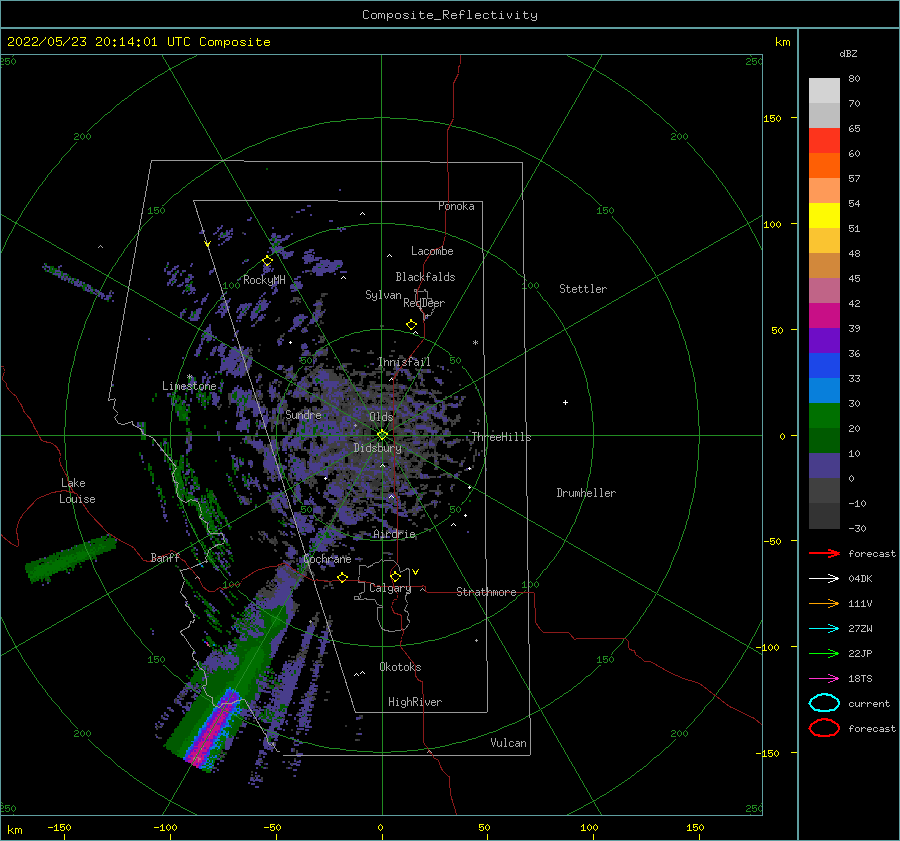Click the asterisk marker east of Innisfail
Image resolution: width=900 pixels, height=841 pixels.
pyautogui.click(x=475, y=343)
